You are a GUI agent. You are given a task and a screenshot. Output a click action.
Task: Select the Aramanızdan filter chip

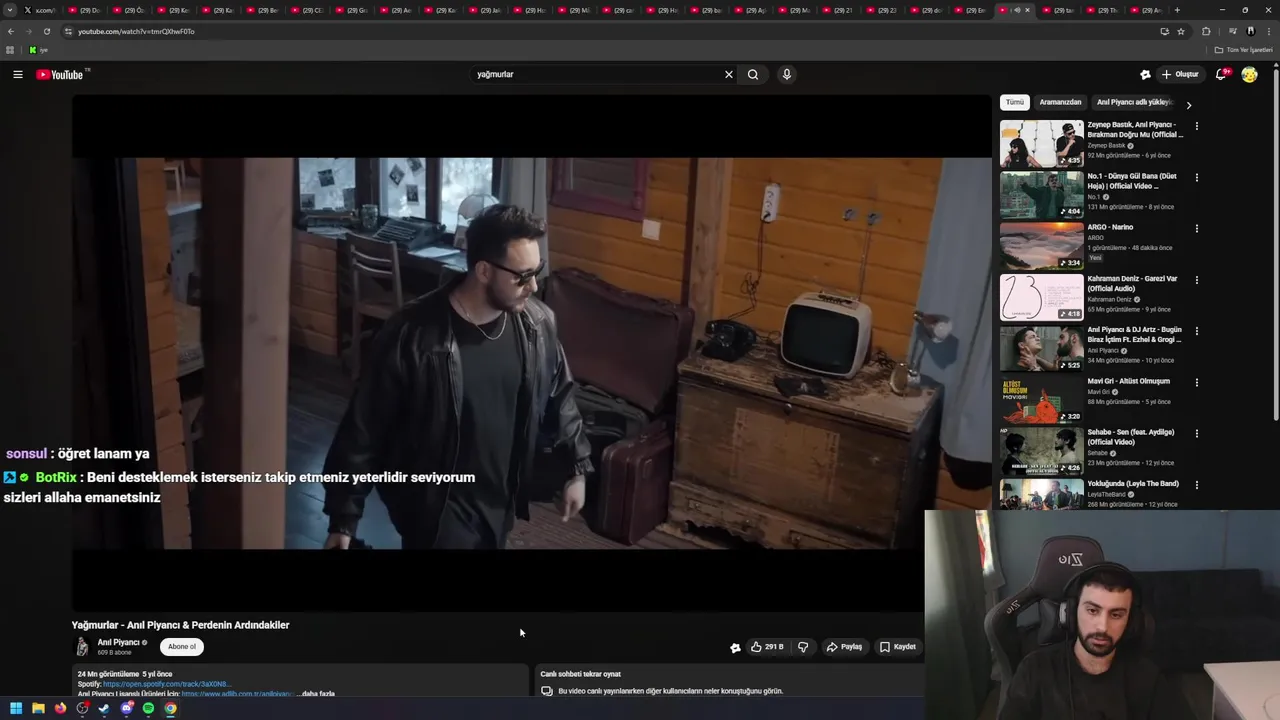coord(1060,102)
